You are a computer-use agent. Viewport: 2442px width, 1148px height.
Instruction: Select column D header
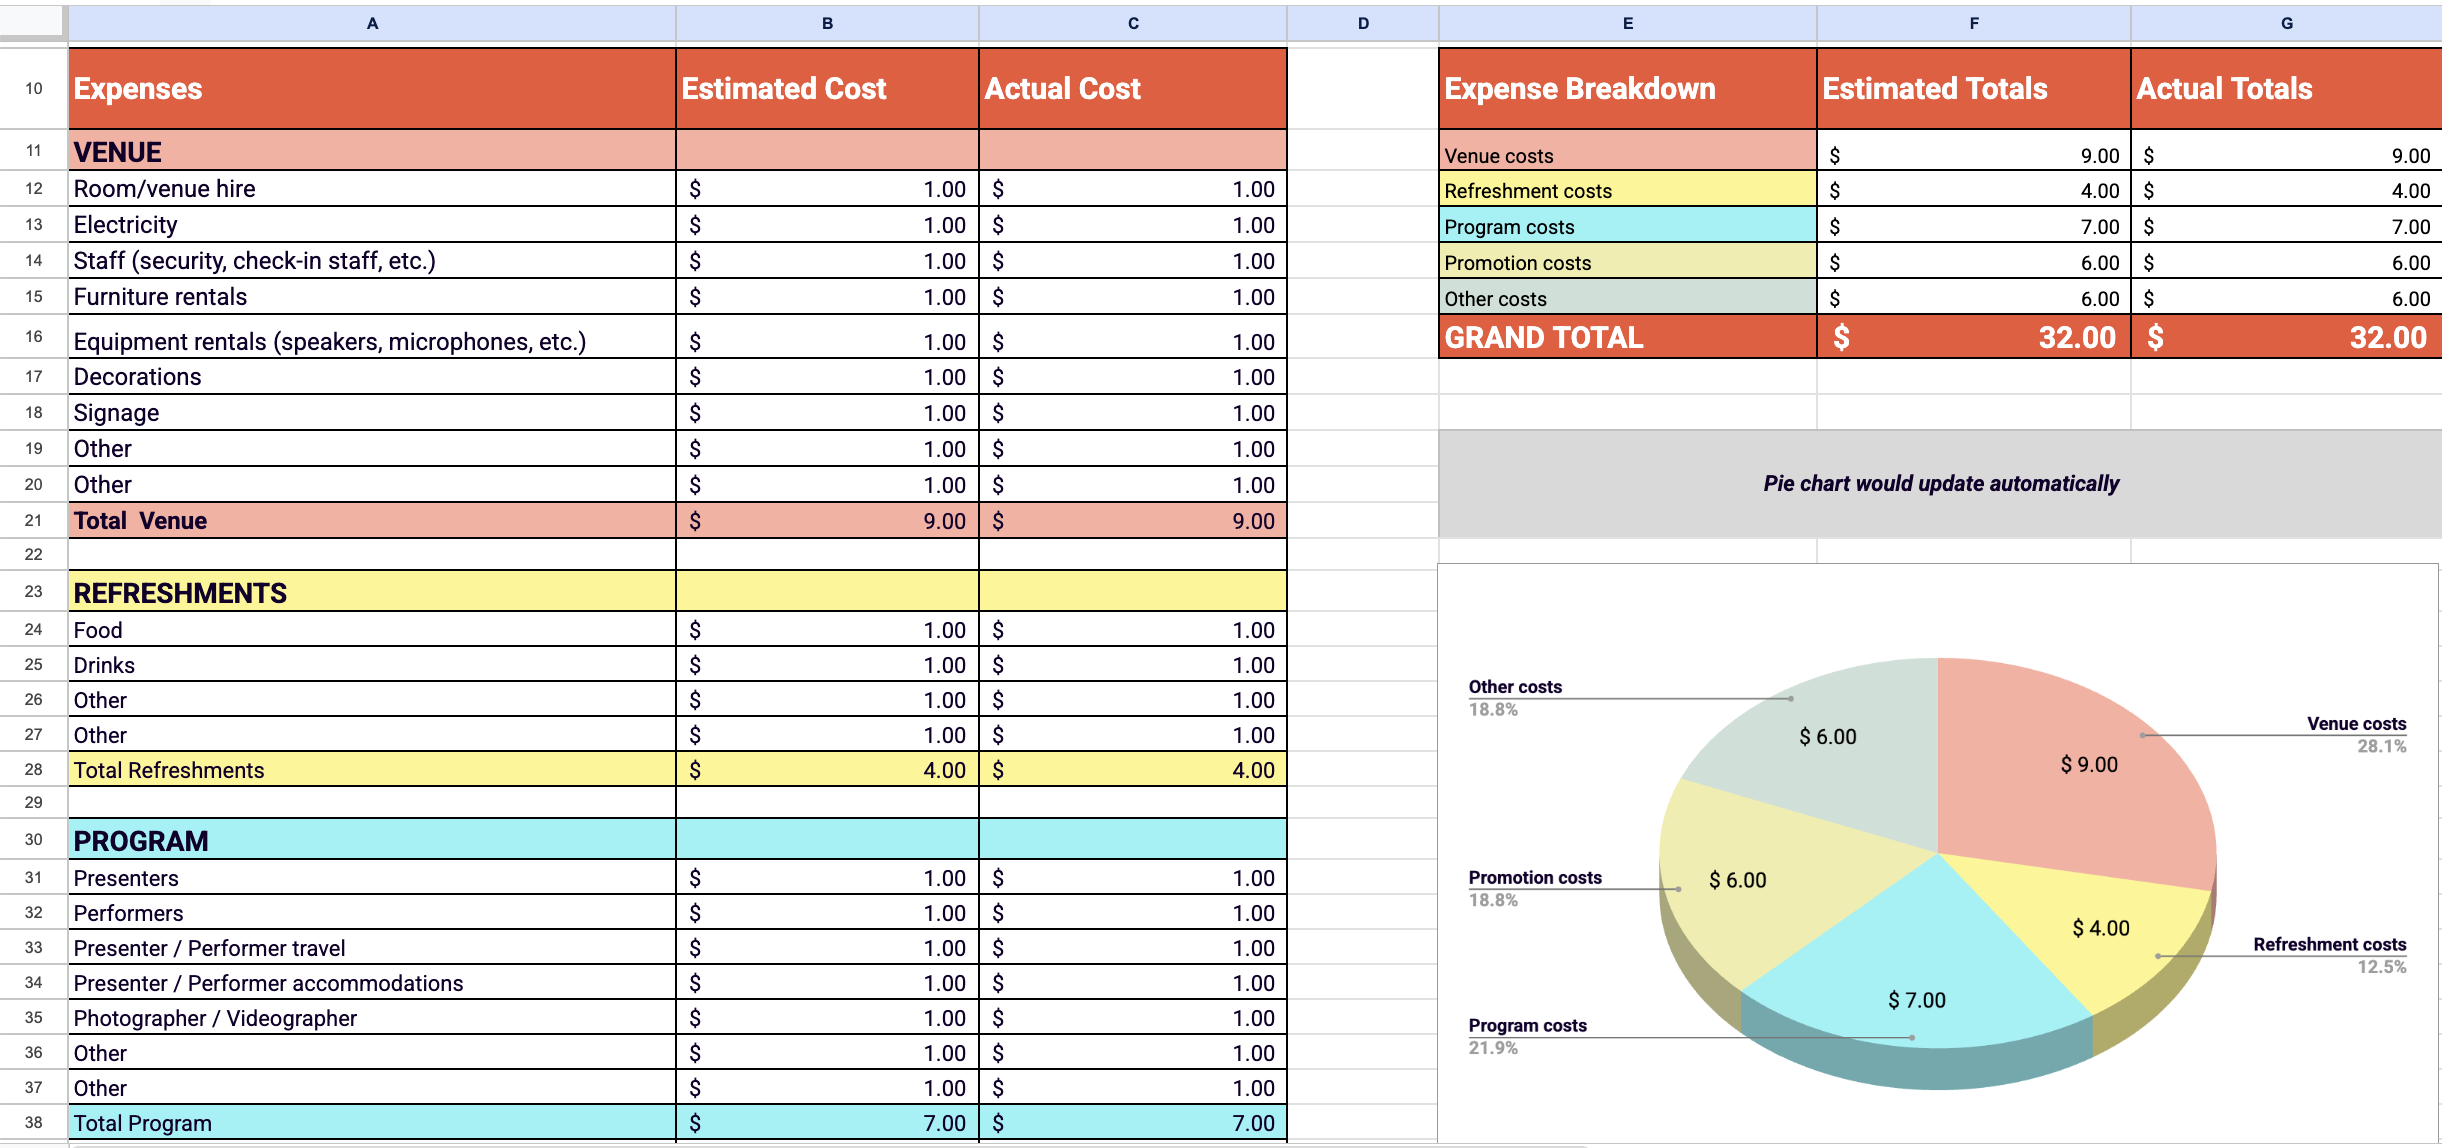[1363, 23]
